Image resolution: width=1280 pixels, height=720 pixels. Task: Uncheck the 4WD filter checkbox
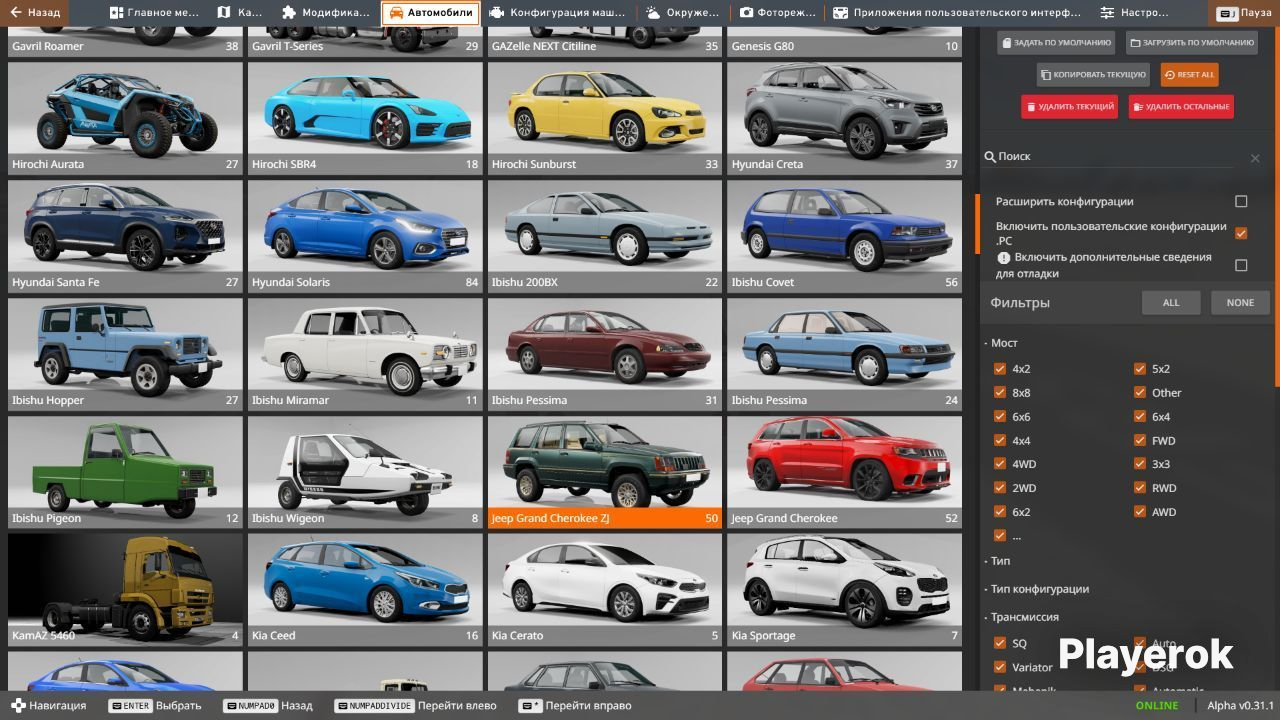pos(1000,464)
